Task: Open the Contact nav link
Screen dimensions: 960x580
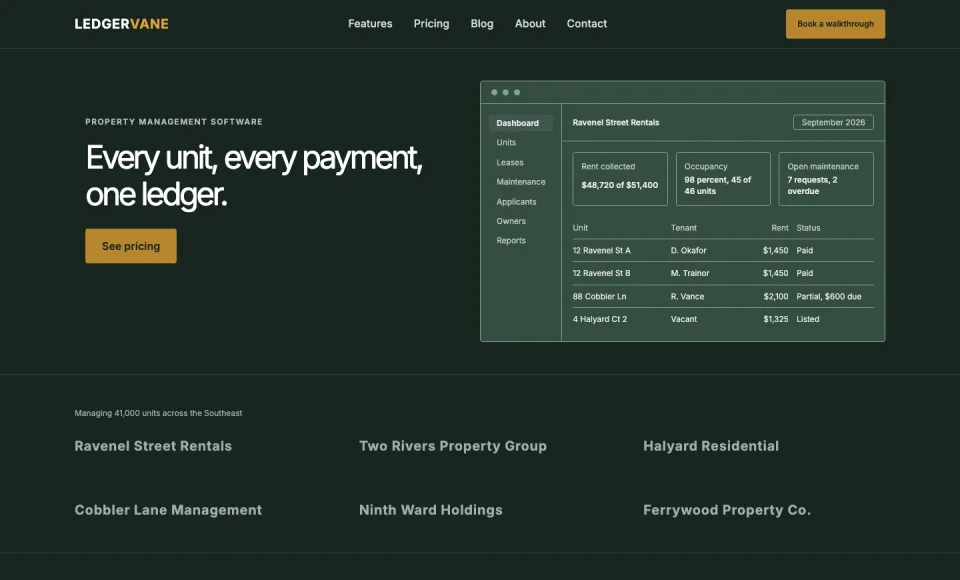Action: [587, 24]
